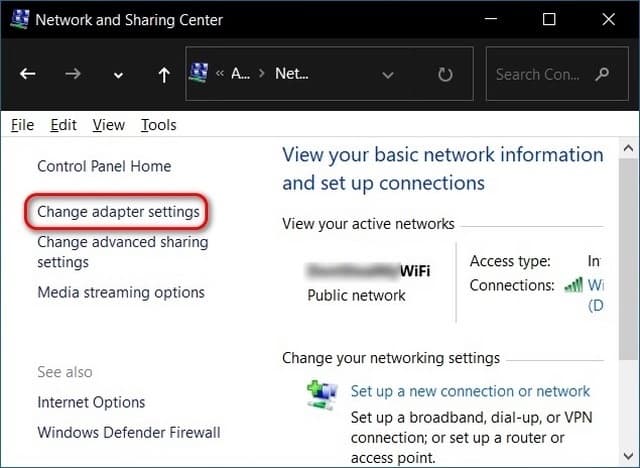Open the File menu
Image resolution: width=640 pixels, height=468 pixels.
(x=22, y=125)
